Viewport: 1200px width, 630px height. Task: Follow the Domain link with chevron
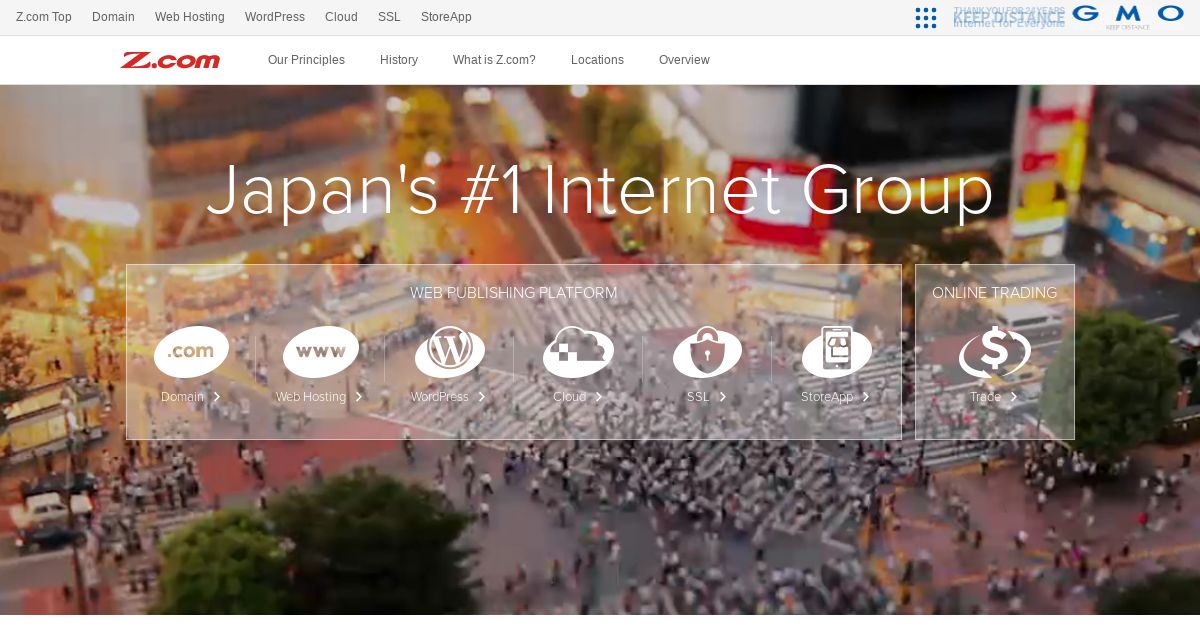point(191,397)
